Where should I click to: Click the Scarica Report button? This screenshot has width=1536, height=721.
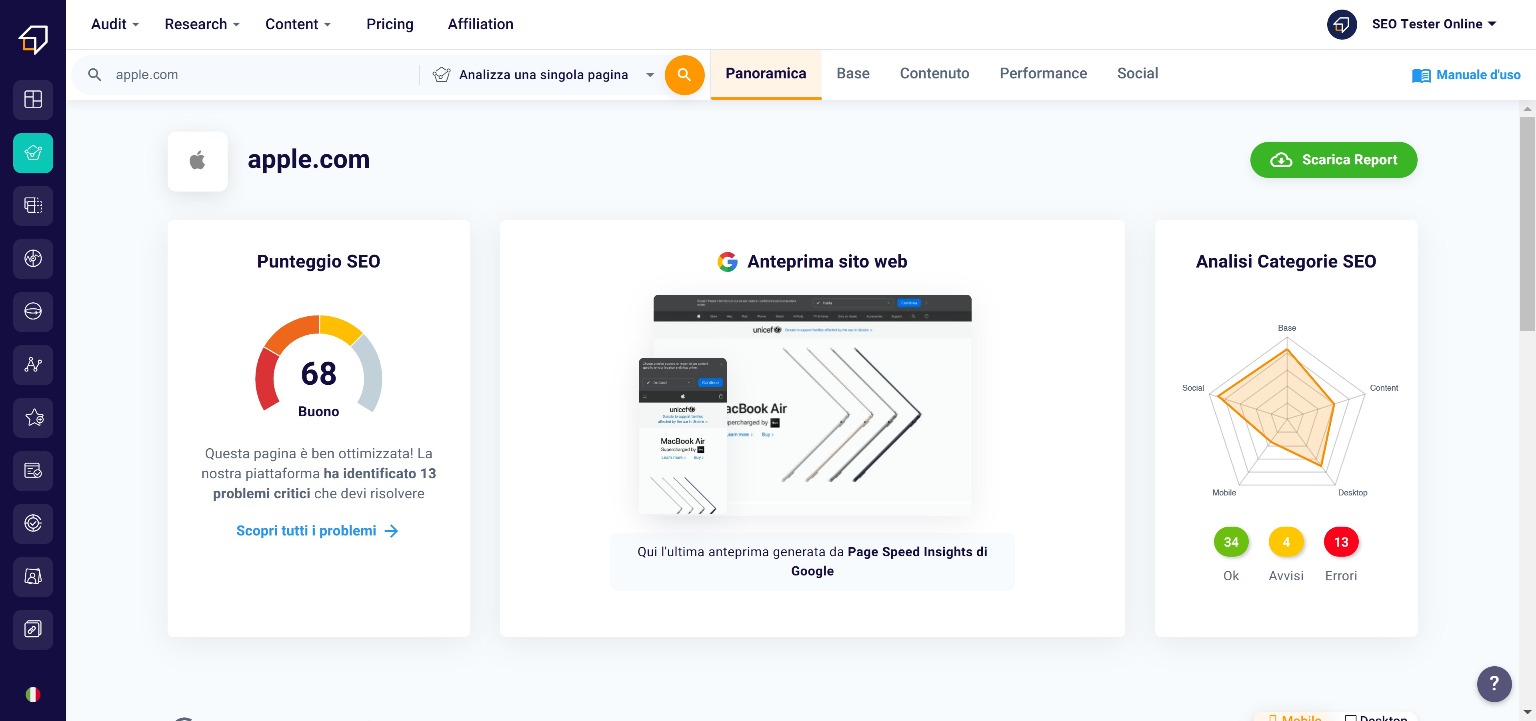1333,160
